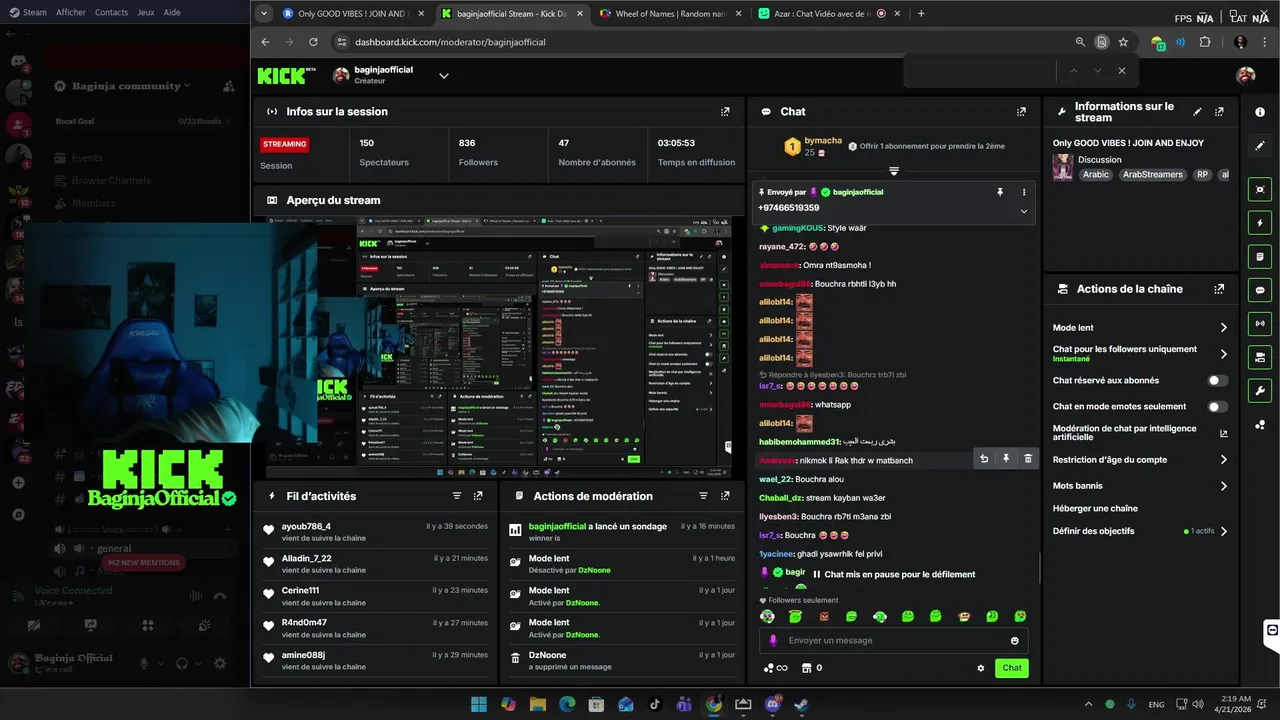Screen dimensions: 1280x720
Task: Click the stream preview widget icon in sidebar
Action: [1260, 189]
